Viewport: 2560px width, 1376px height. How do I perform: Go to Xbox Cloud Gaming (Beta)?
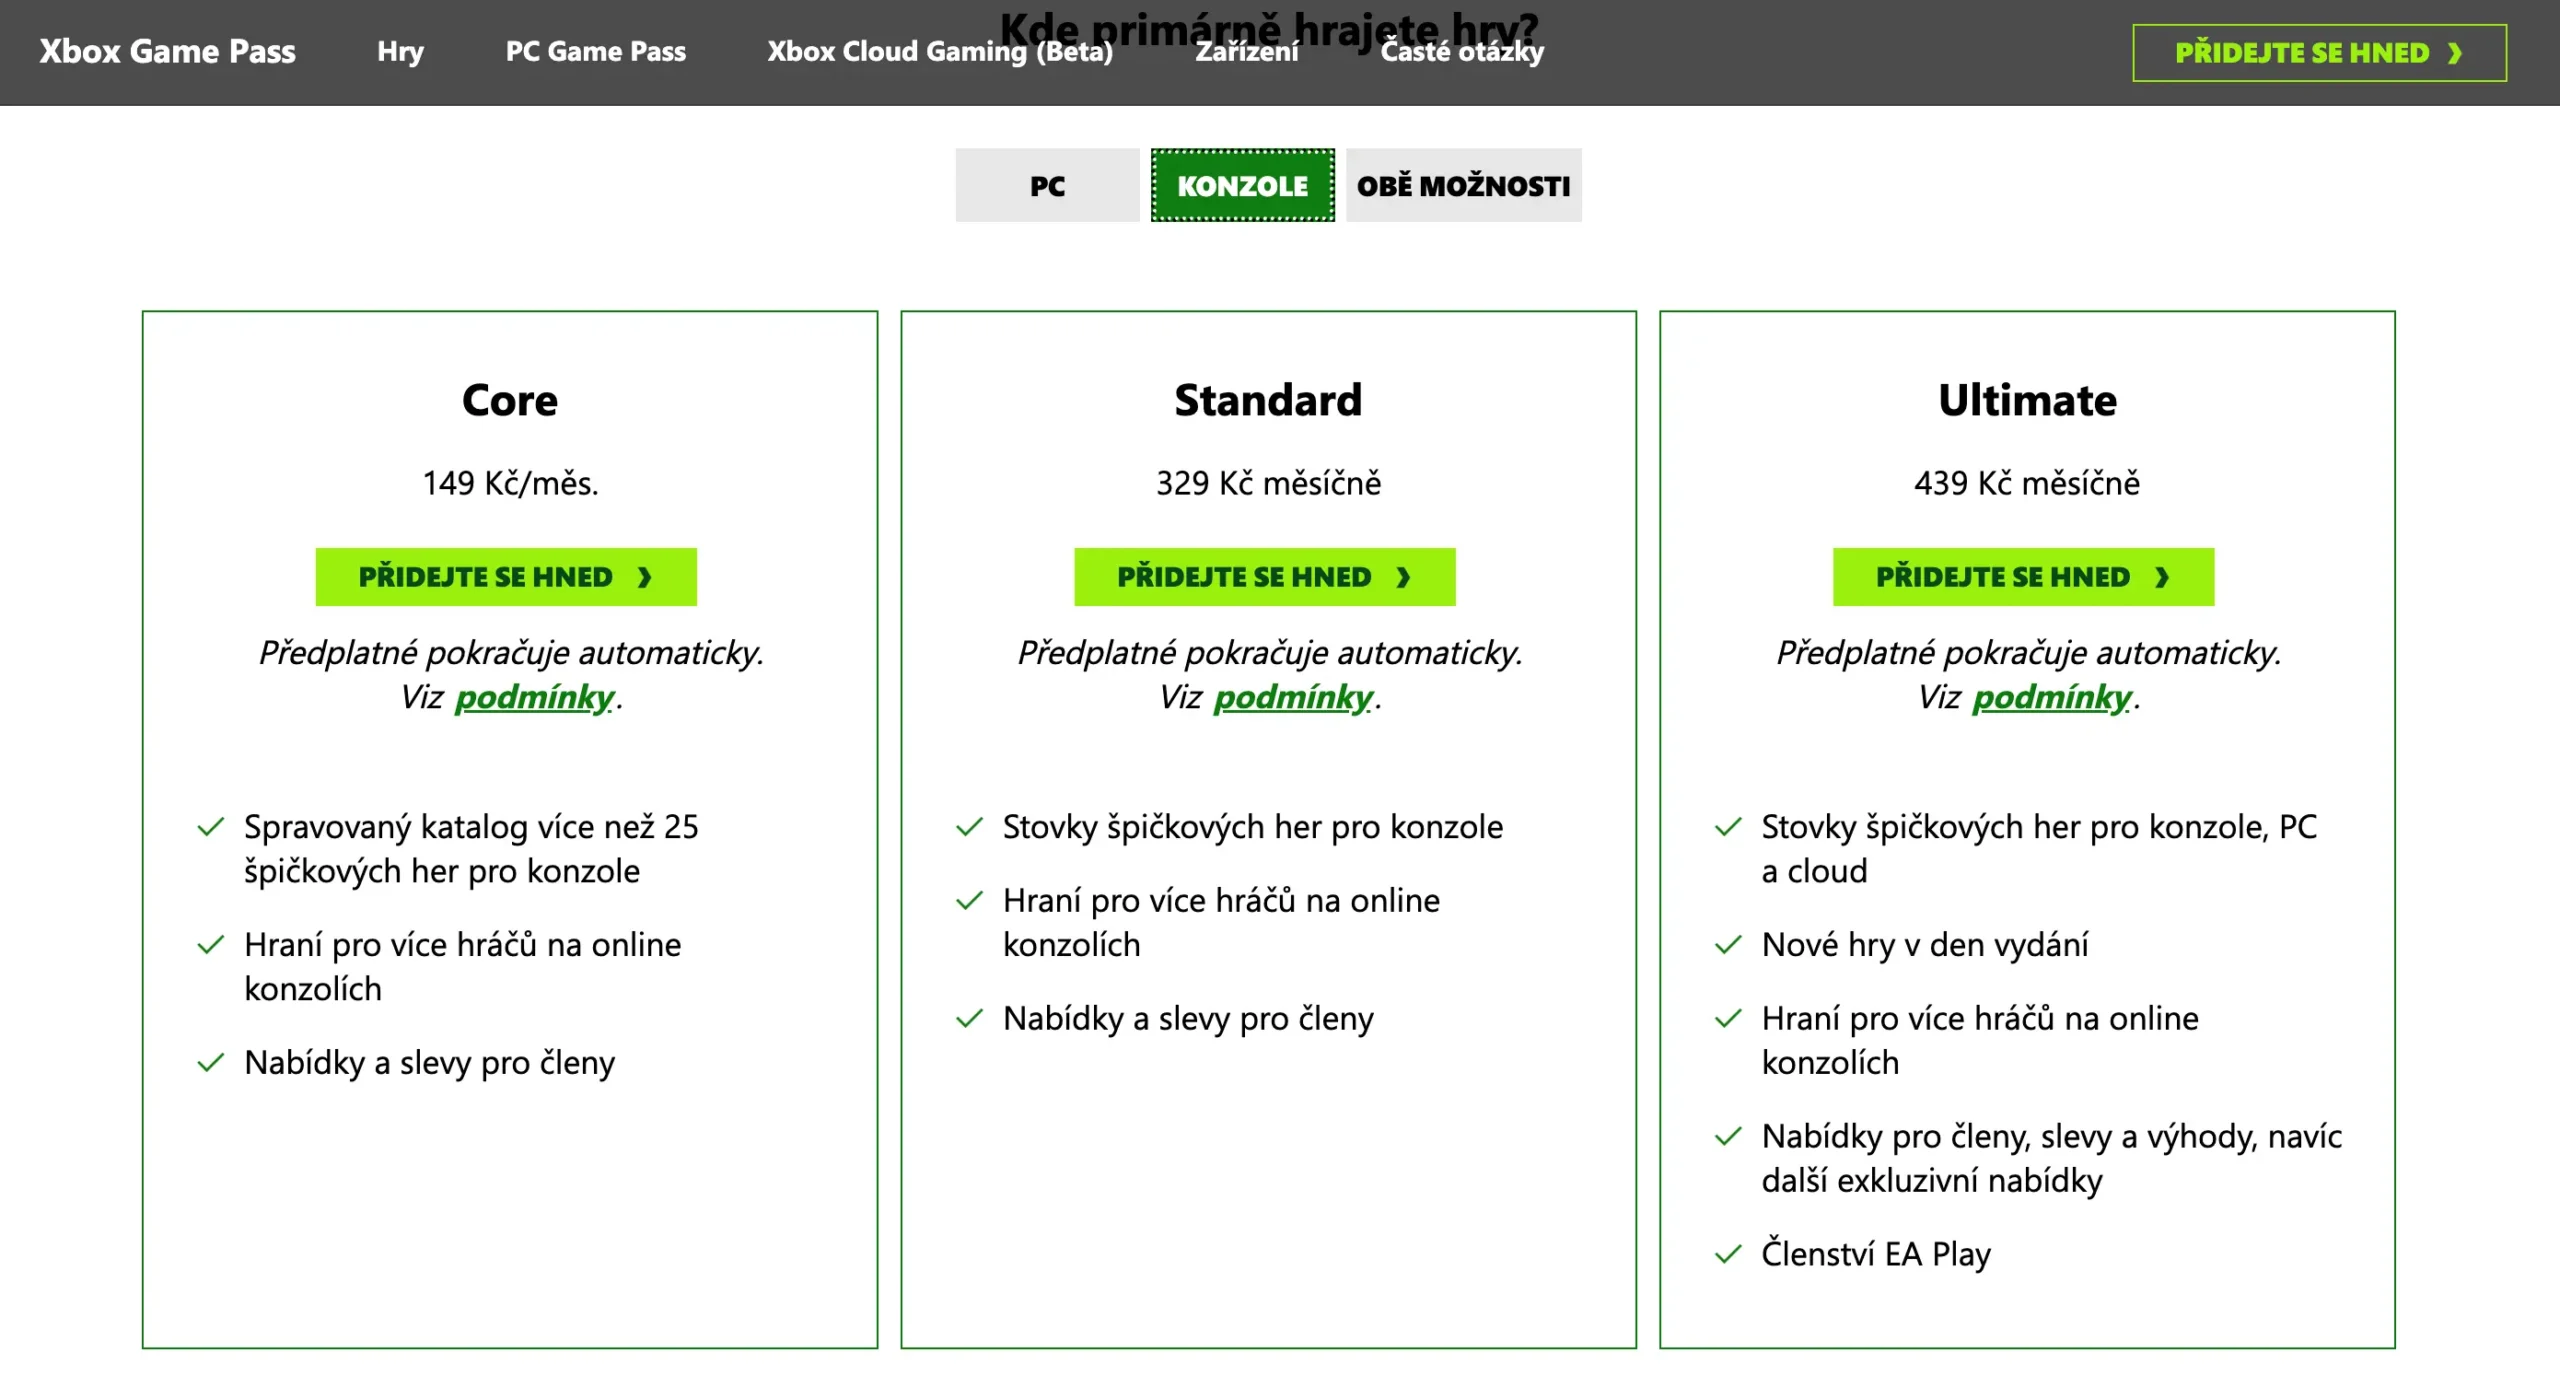point(939,52)
